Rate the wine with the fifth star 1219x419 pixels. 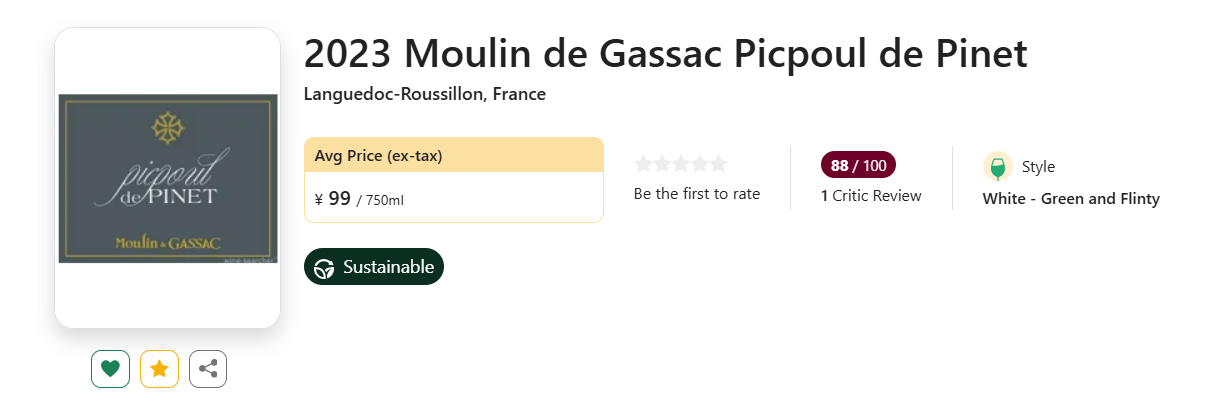point(718,164)
